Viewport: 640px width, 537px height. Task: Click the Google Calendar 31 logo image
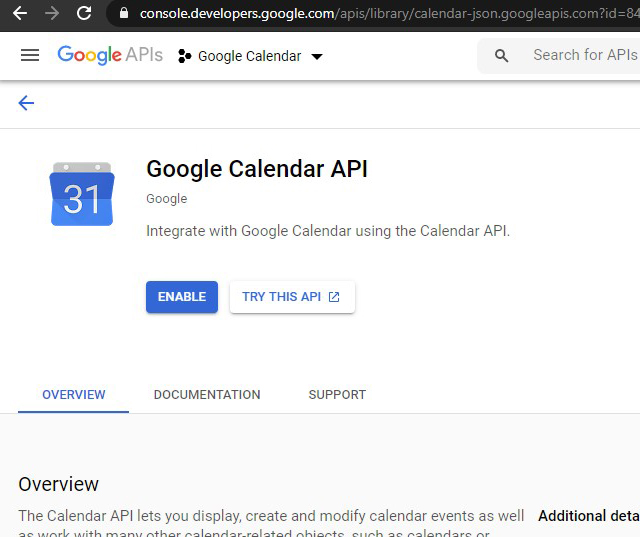click(x=82, y=194)
